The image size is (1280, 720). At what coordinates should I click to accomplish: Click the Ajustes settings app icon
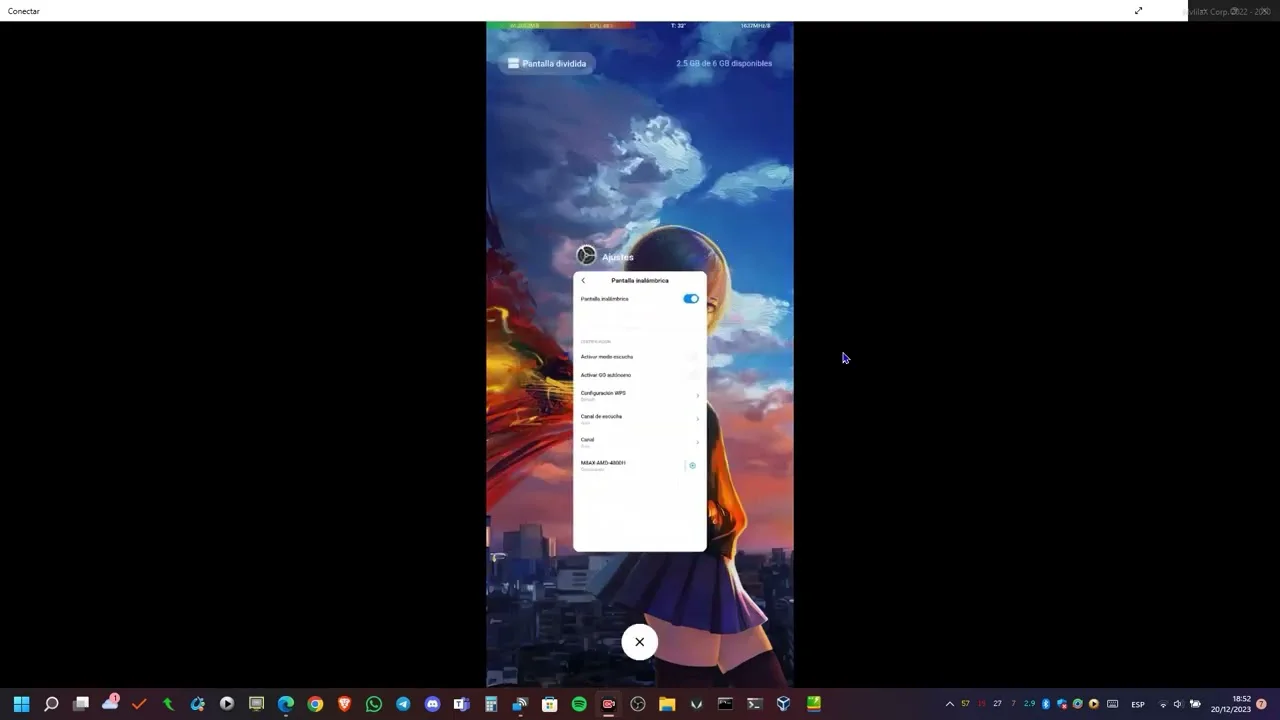click(x=587, y=256)
